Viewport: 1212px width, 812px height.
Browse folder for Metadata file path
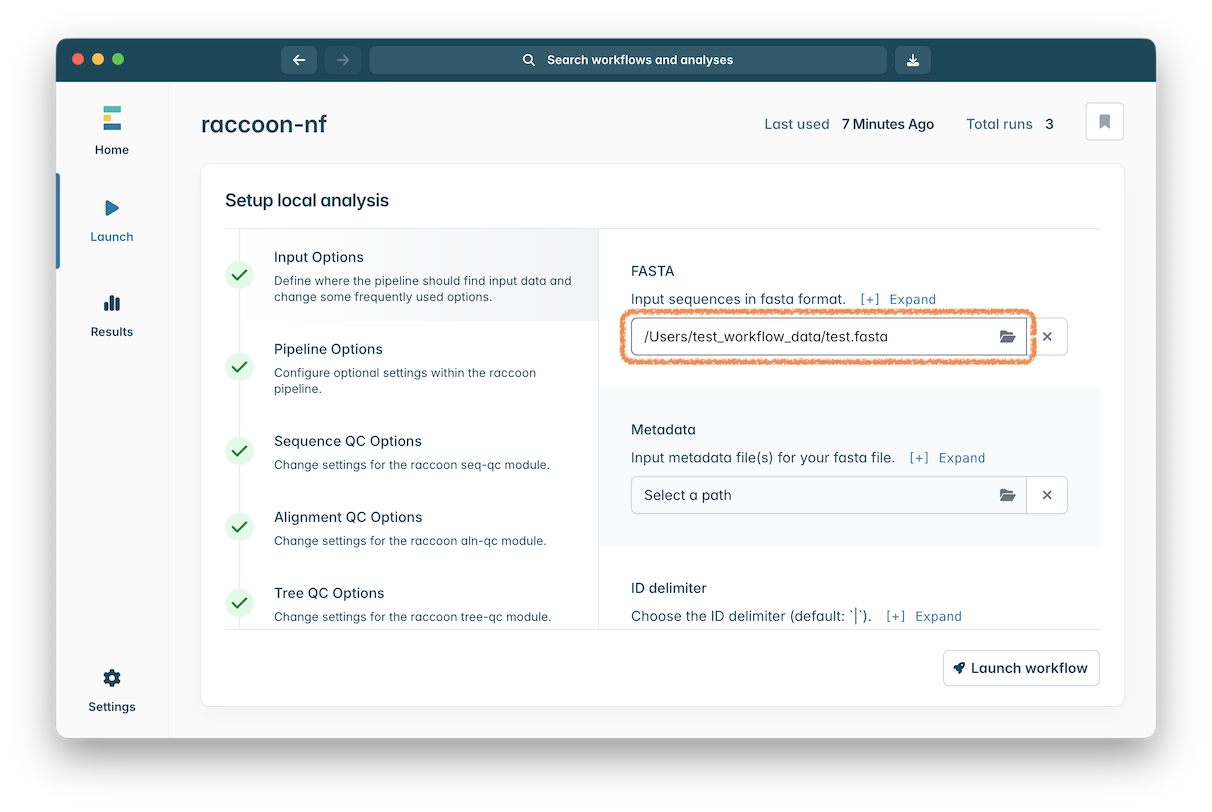click(x=1007, y=495)
